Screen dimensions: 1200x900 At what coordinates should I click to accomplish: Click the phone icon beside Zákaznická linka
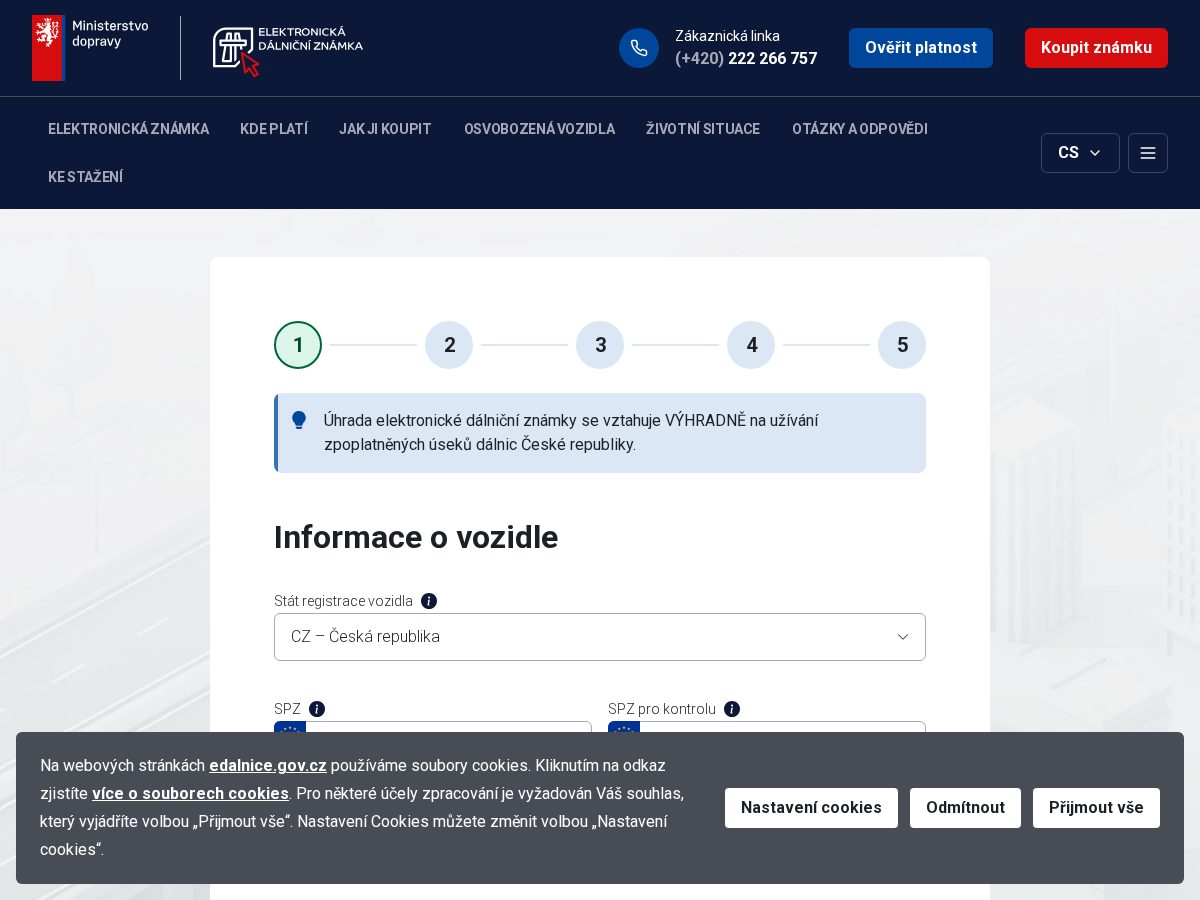639,48
